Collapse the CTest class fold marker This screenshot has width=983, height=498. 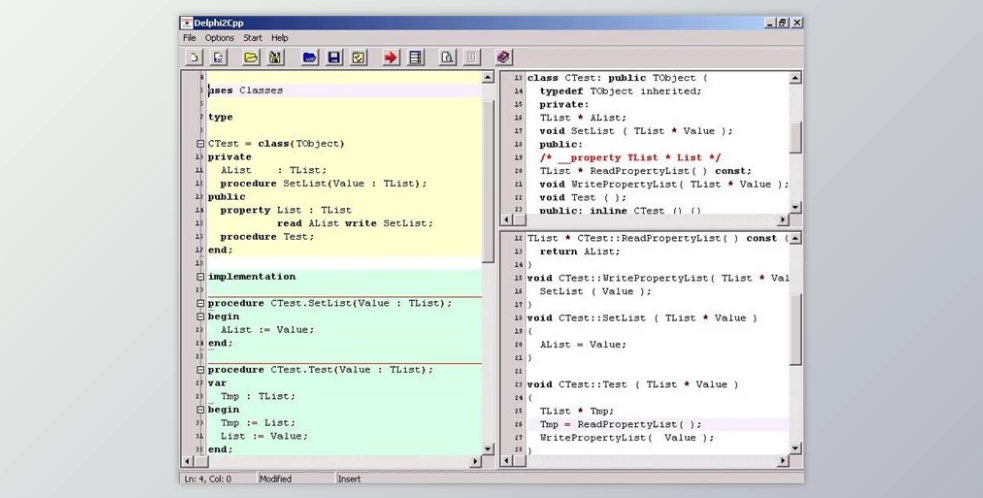201,144
